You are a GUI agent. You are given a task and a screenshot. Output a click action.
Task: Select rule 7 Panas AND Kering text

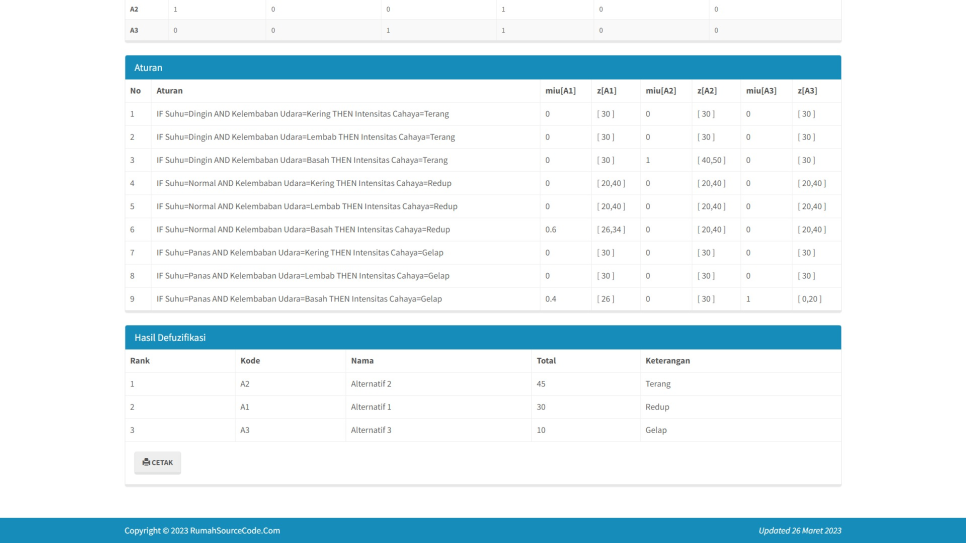pyautogui.click(x=300, y=253)
